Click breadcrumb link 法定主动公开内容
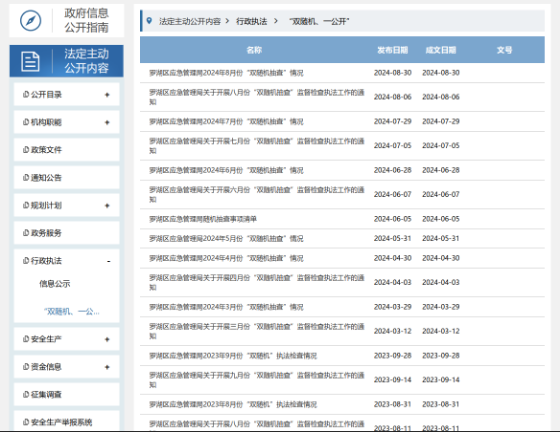 pyautogui.click(x=190, y=21)
